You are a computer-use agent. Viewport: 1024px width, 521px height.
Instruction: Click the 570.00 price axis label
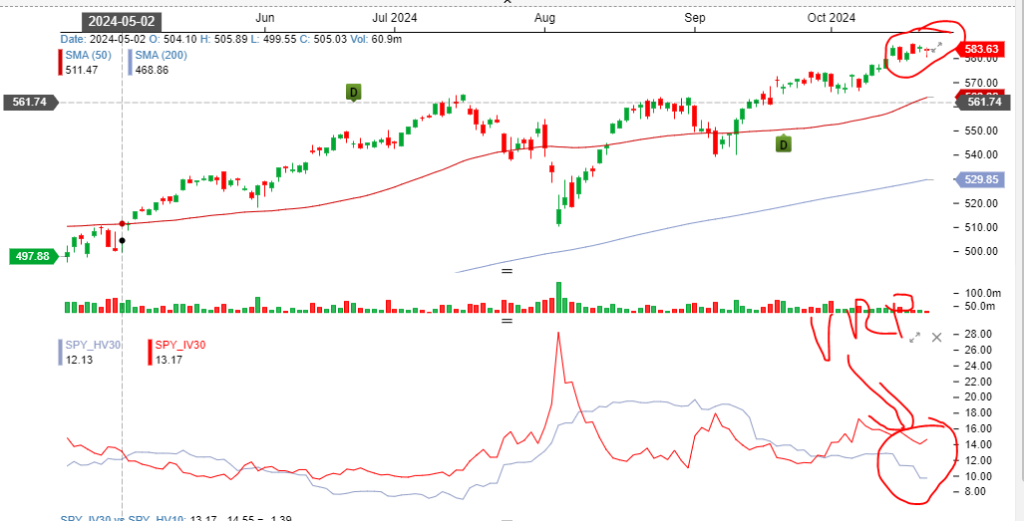pos(983,83)
